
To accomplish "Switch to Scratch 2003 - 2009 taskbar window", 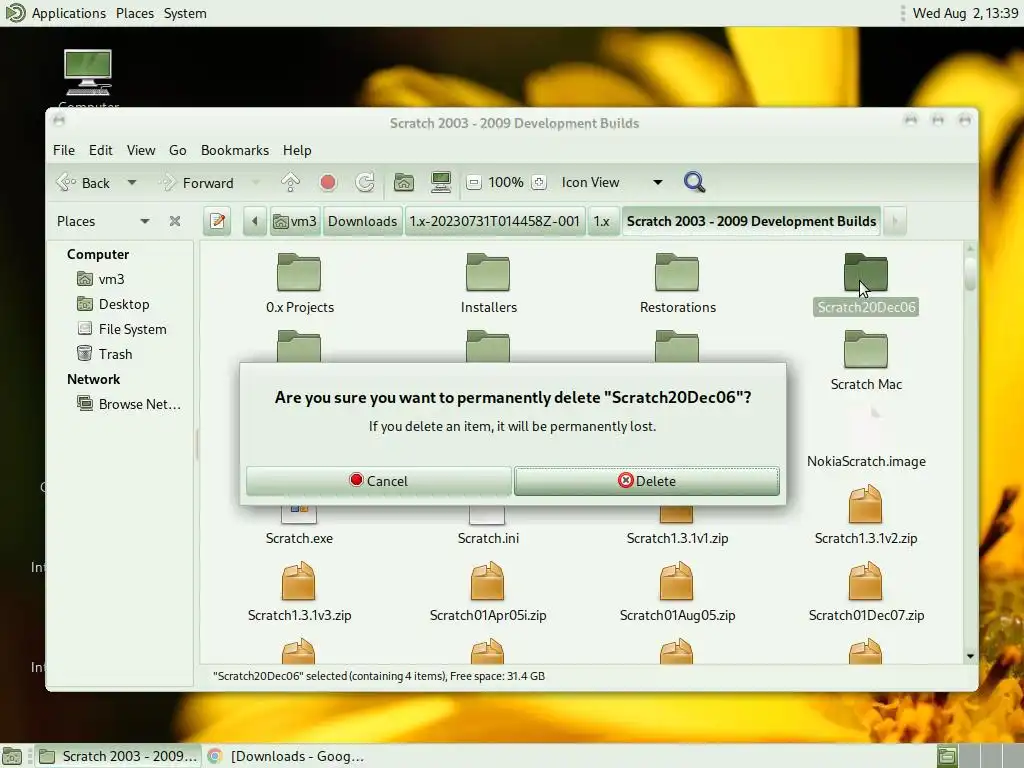I will coord(118,756).
